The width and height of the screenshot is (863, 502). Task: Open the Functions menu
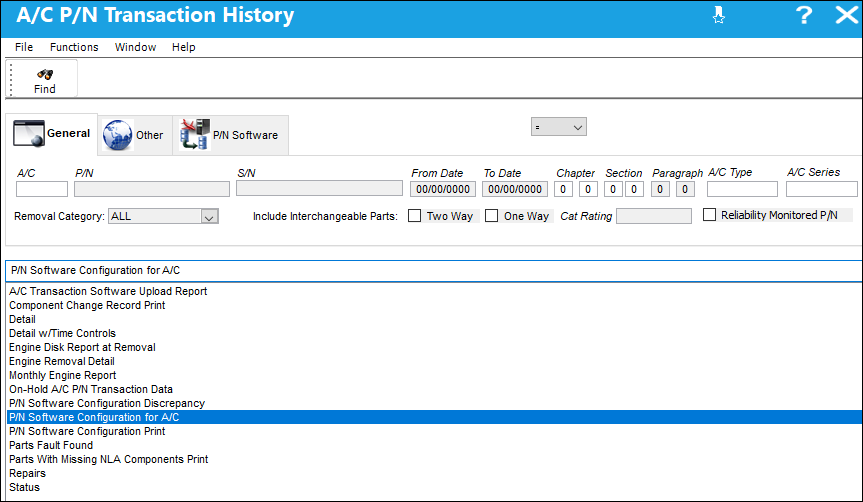[74, 47]
